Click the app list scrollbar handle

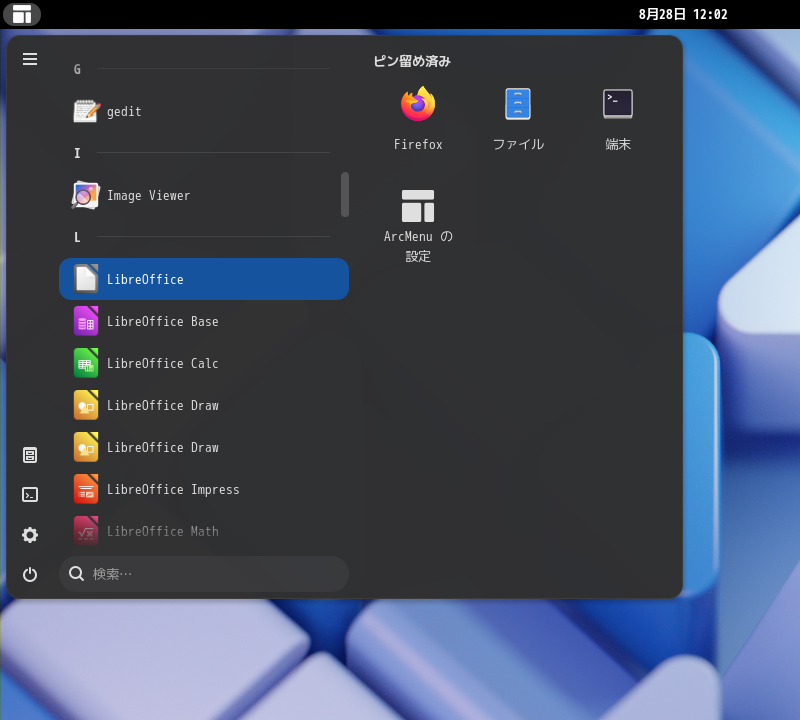(x=345, y=194)
